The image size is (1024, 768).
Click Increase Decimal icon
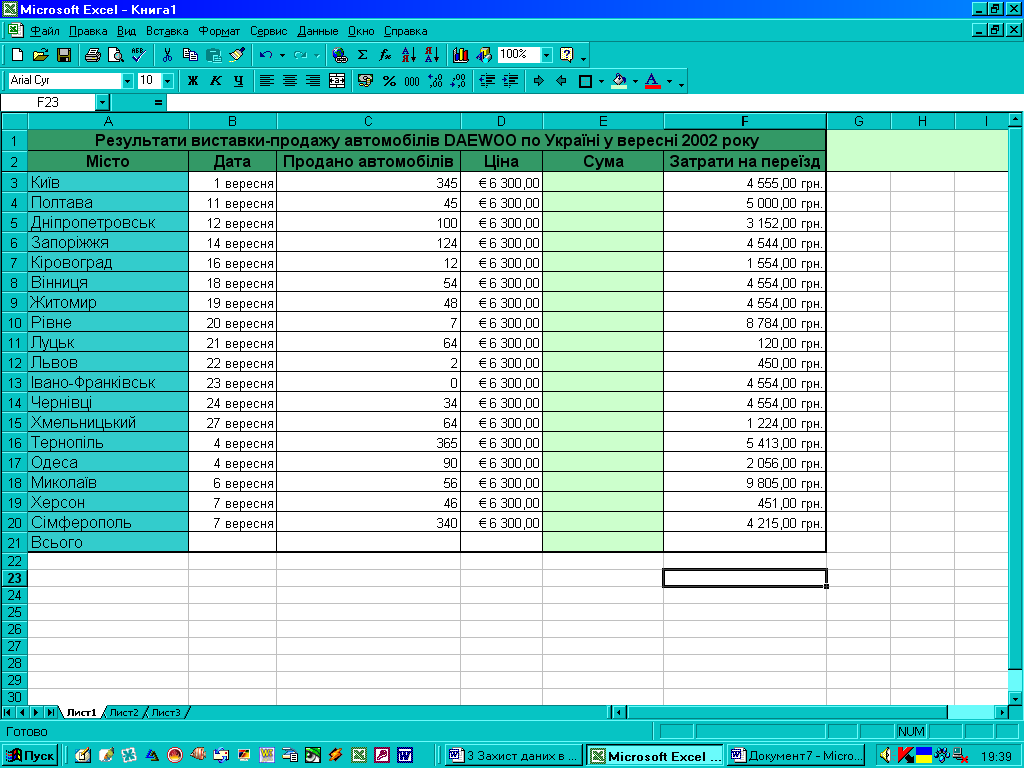point(435,81)
